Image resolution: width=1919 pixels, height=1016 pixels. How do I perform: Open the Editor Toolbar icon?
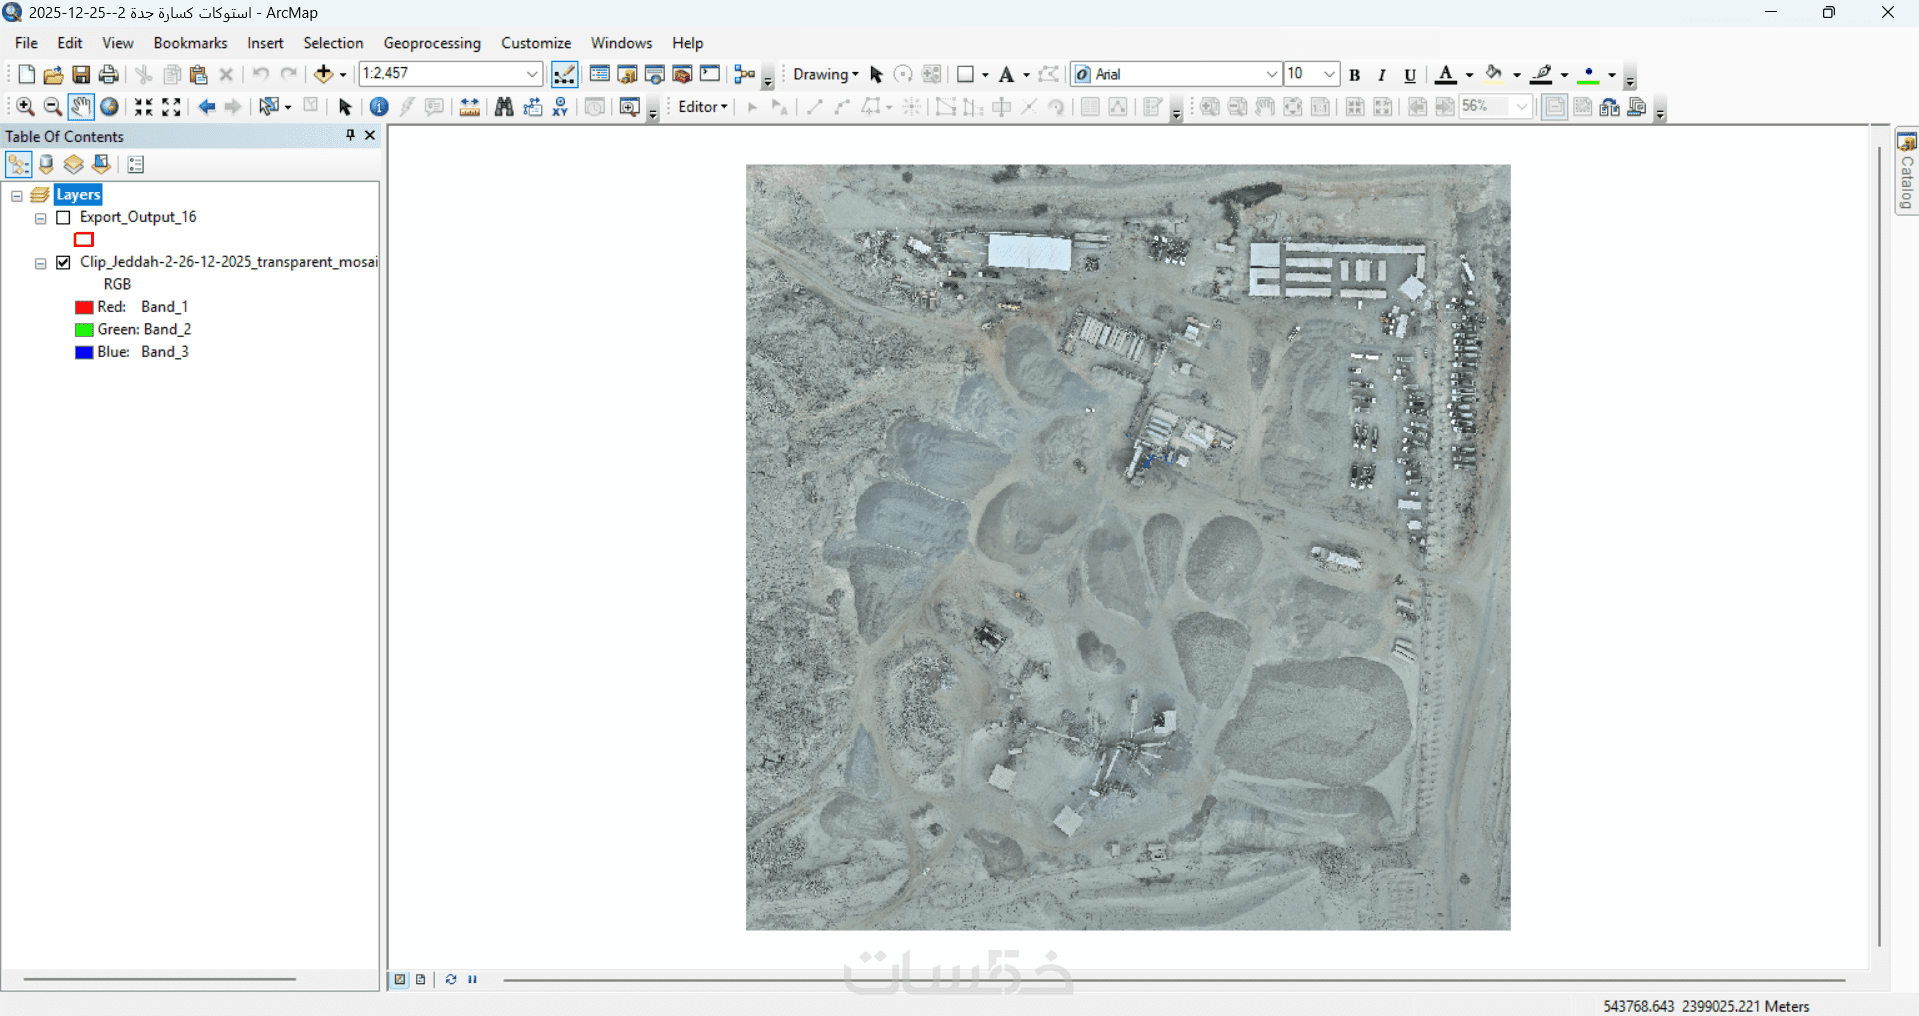pyautogui.click(x=564, y=74)
